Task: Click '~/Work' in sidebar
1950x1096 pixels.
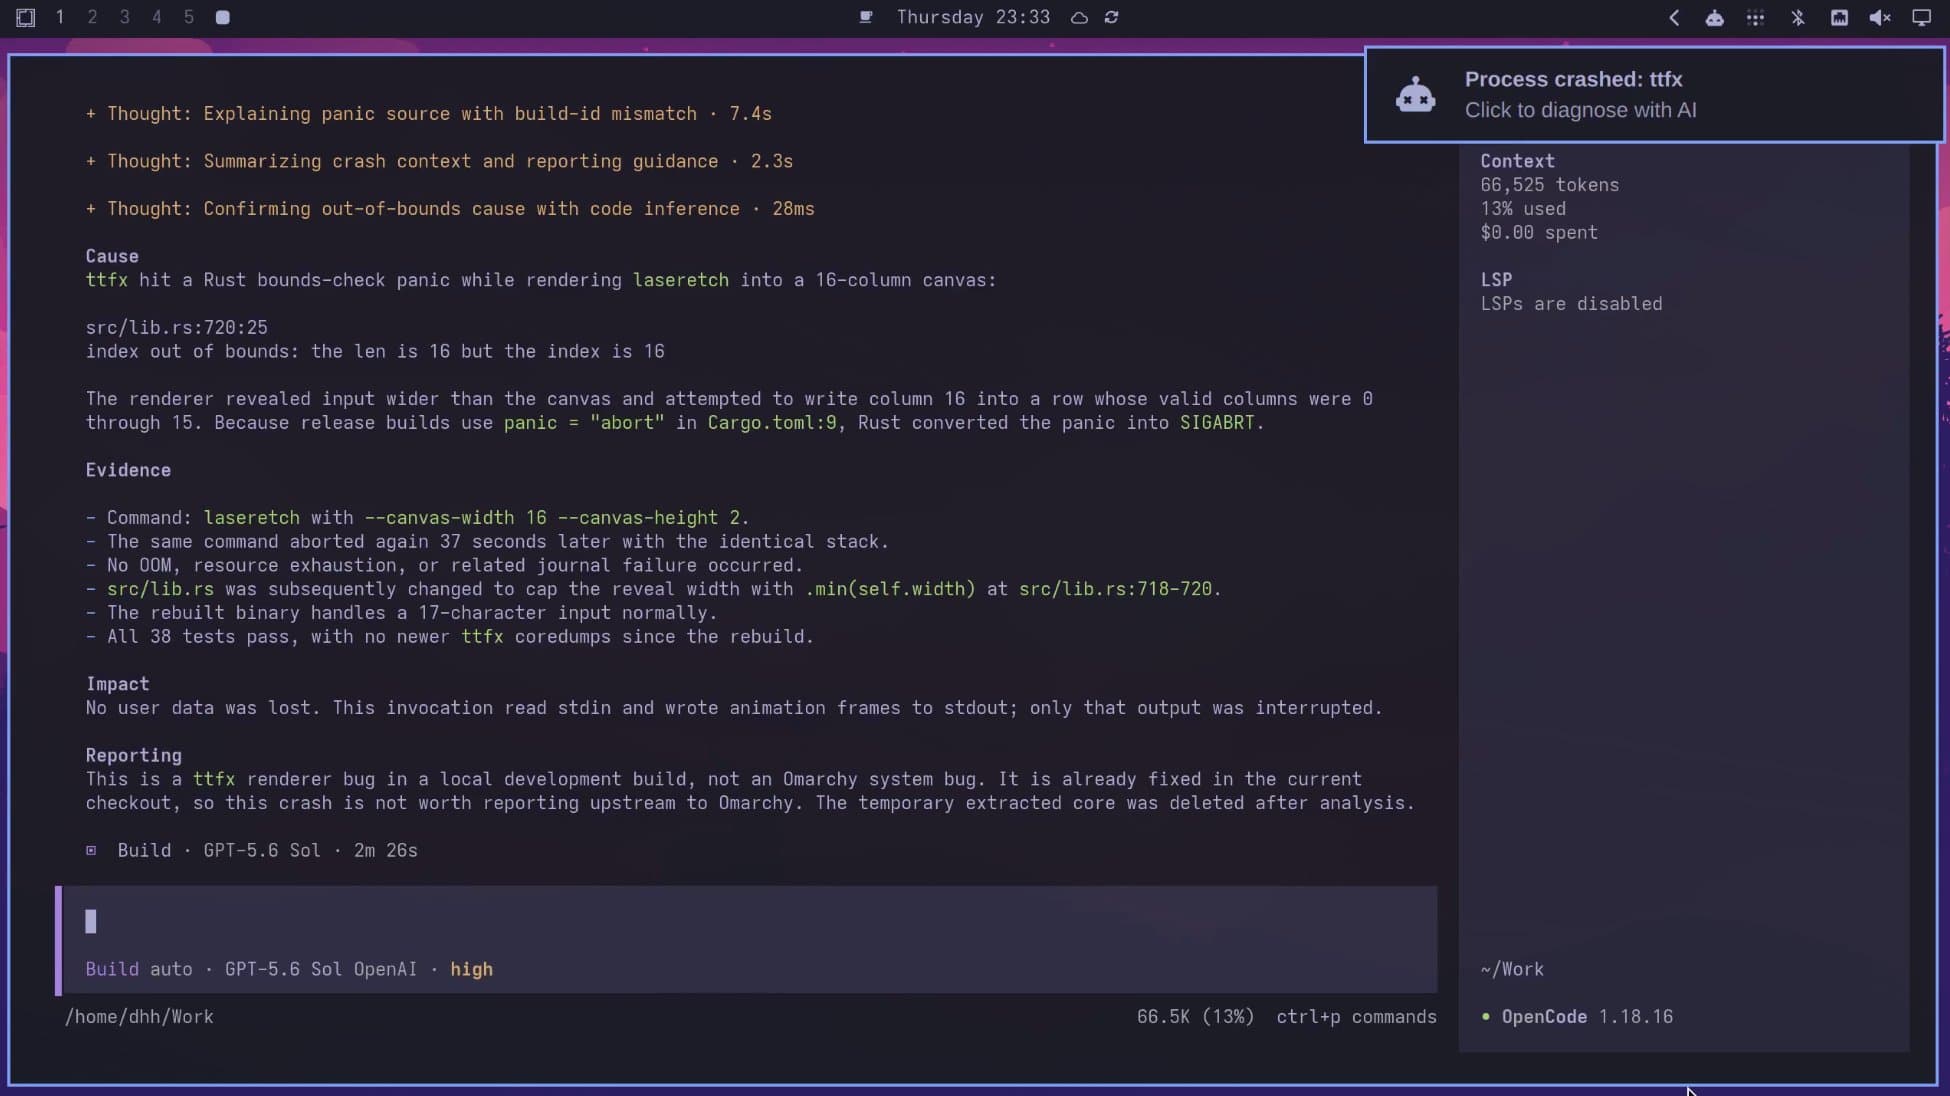Action: click(x=1512, y=969)
